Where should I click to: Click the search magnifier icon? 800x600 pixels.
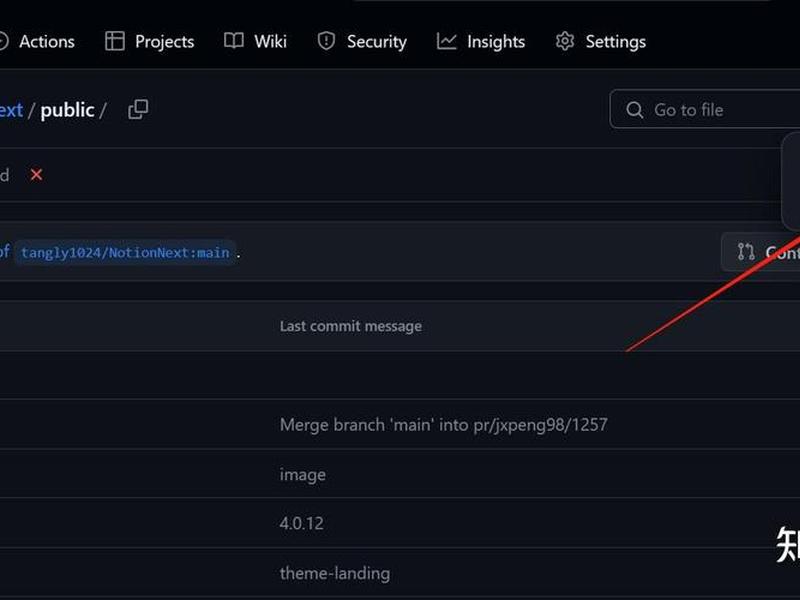click(634, 110)
